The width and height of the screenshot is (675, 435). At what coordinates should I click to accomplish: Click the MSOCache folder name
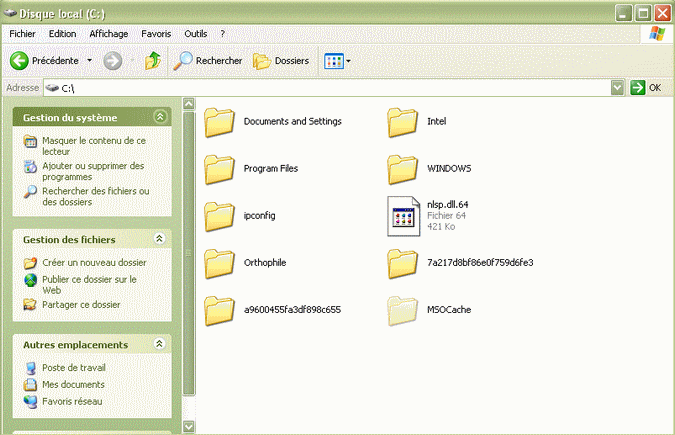click(x=449, y=310)
